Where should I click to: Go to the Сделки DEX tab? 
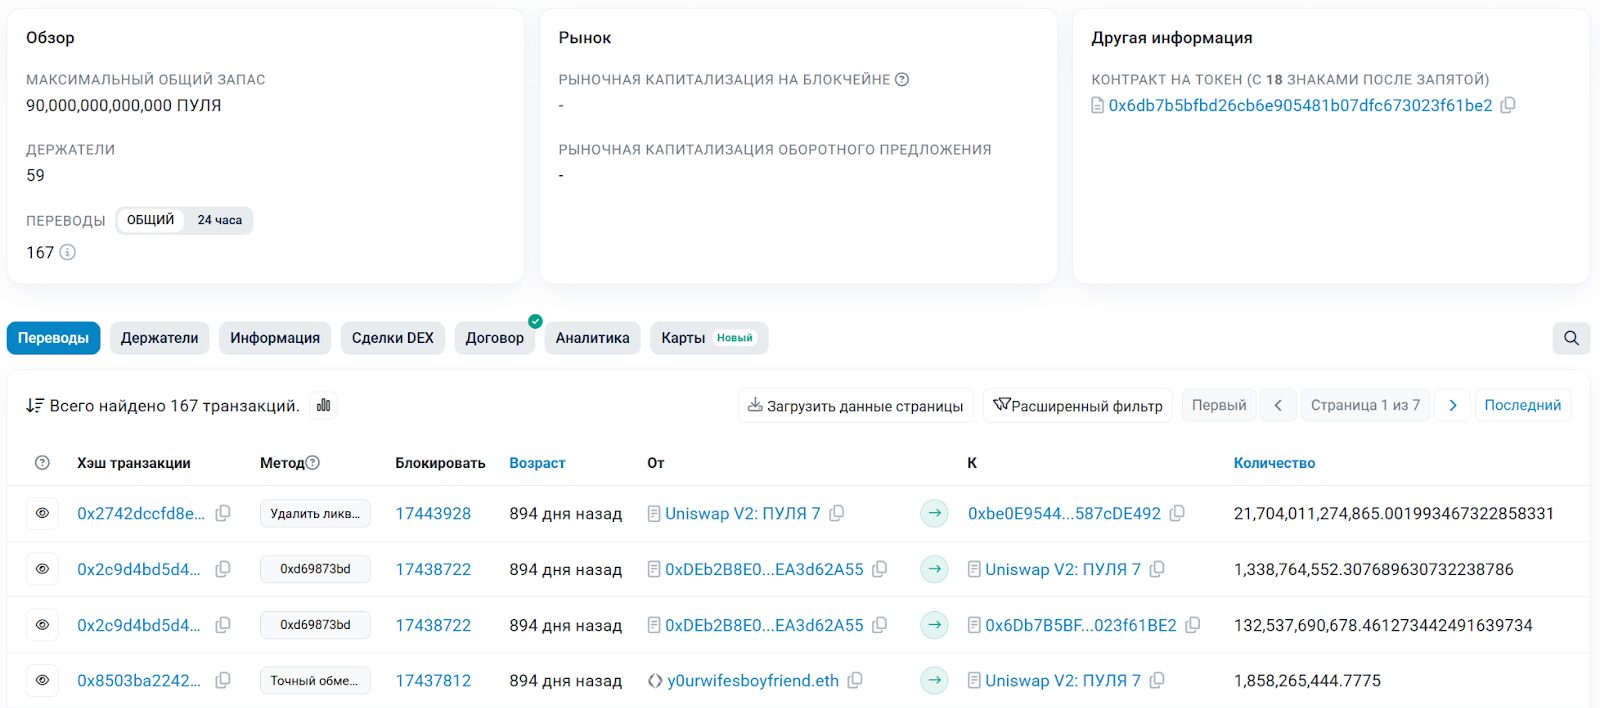pos(393,338)
